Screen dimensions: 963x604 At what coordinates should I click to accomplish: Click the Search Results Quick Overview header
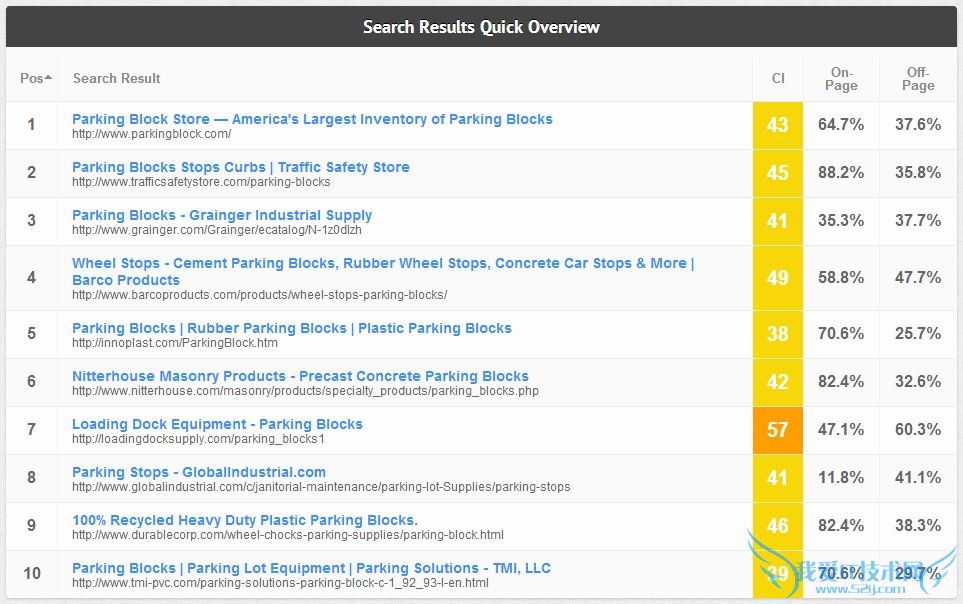tap(481, 27)
